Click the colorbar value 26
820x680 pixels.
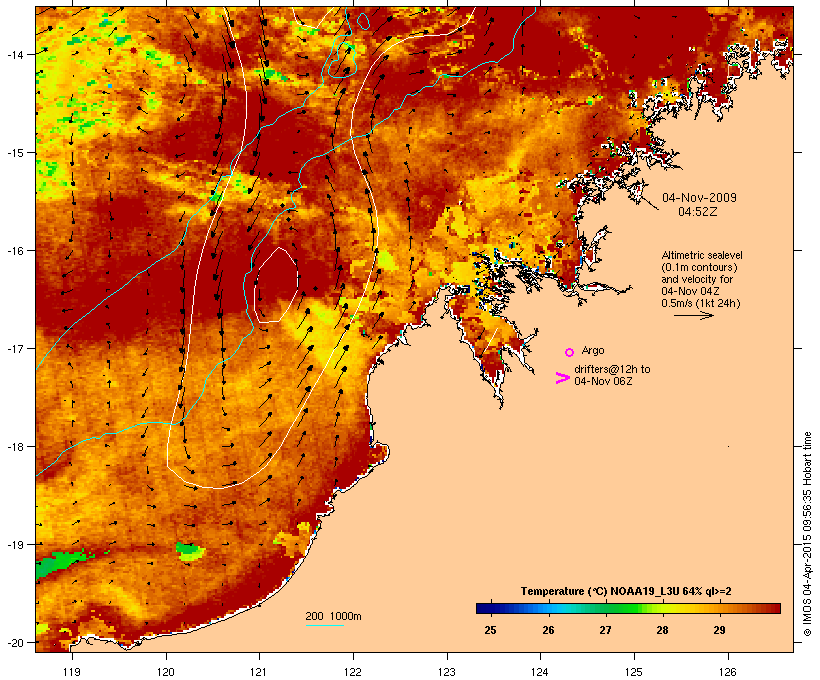548,630
